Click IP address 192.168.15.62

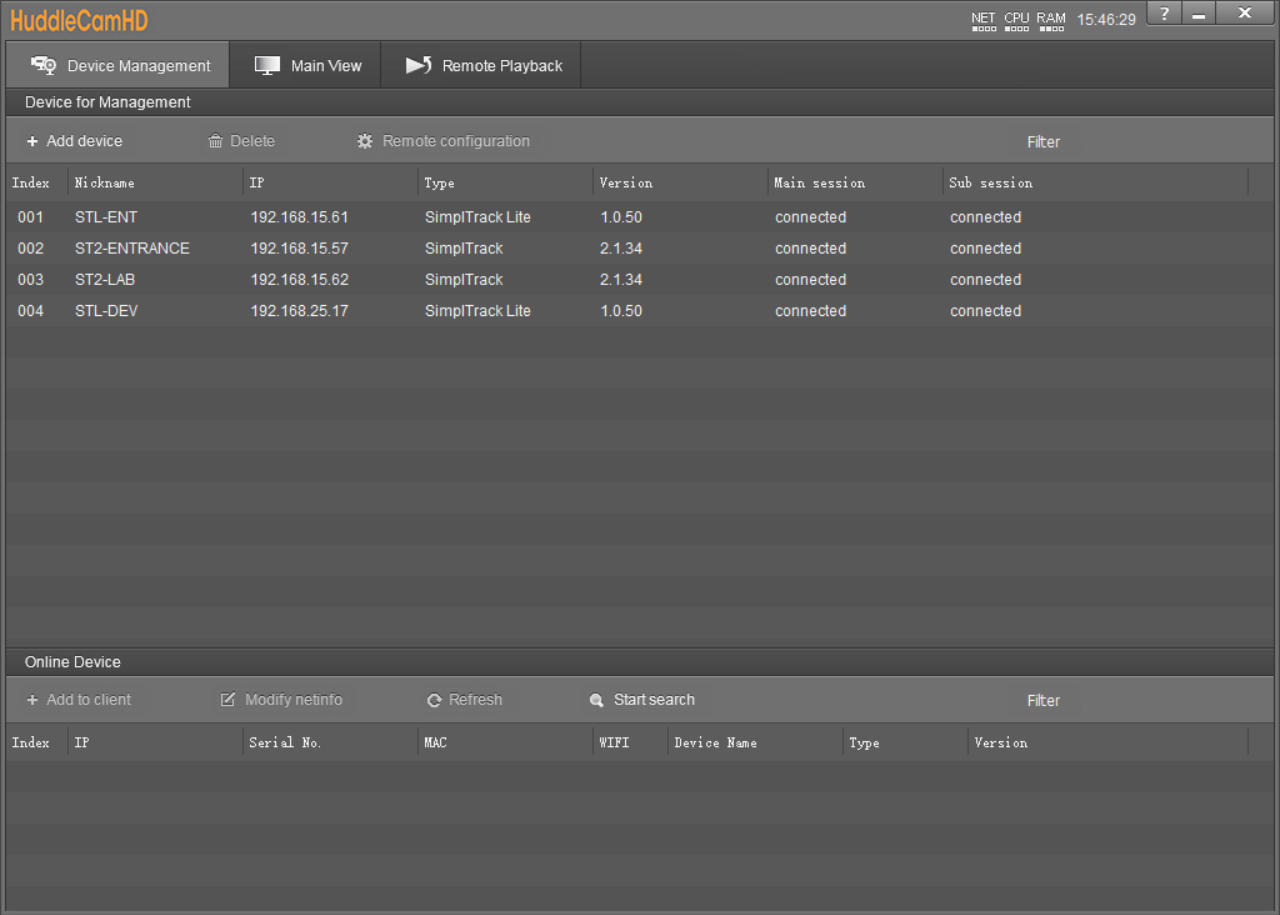coord(299,280)
